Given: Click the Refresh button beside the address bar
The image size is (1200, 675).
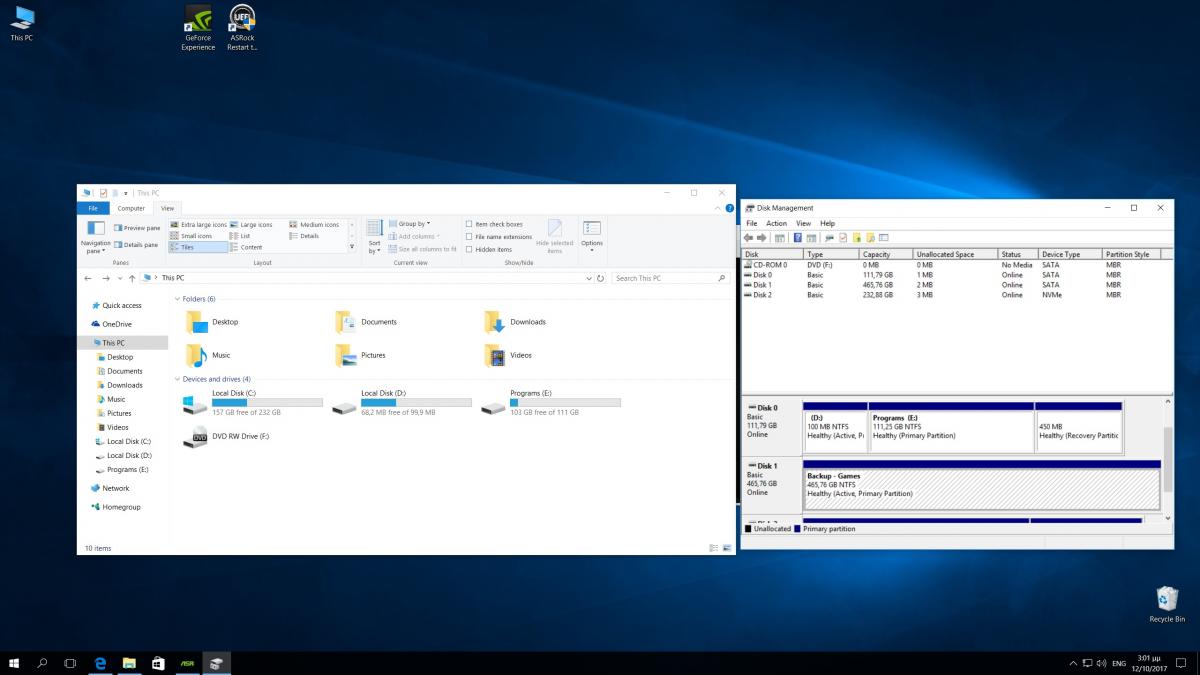Looking at the screenshot, I should tap(600, 278).
